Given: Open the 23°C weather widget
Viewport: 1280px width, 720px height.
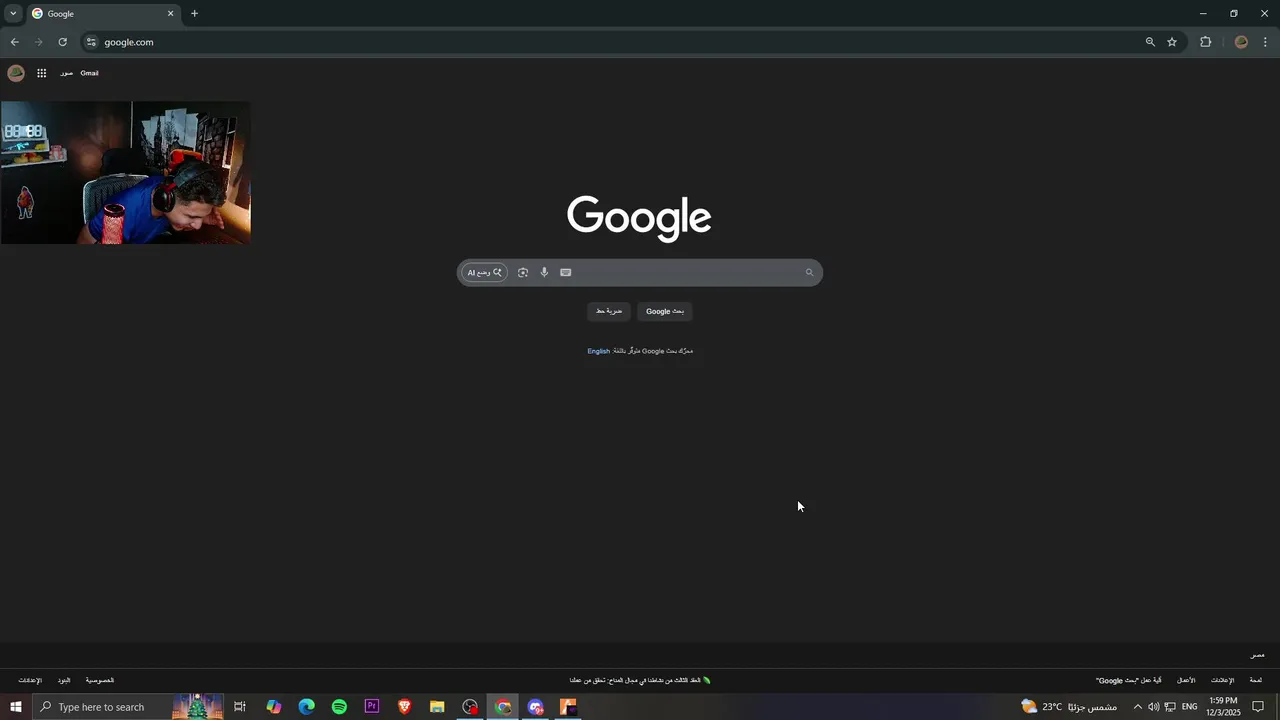Looking at the screenshot, I should (1068, 707).
